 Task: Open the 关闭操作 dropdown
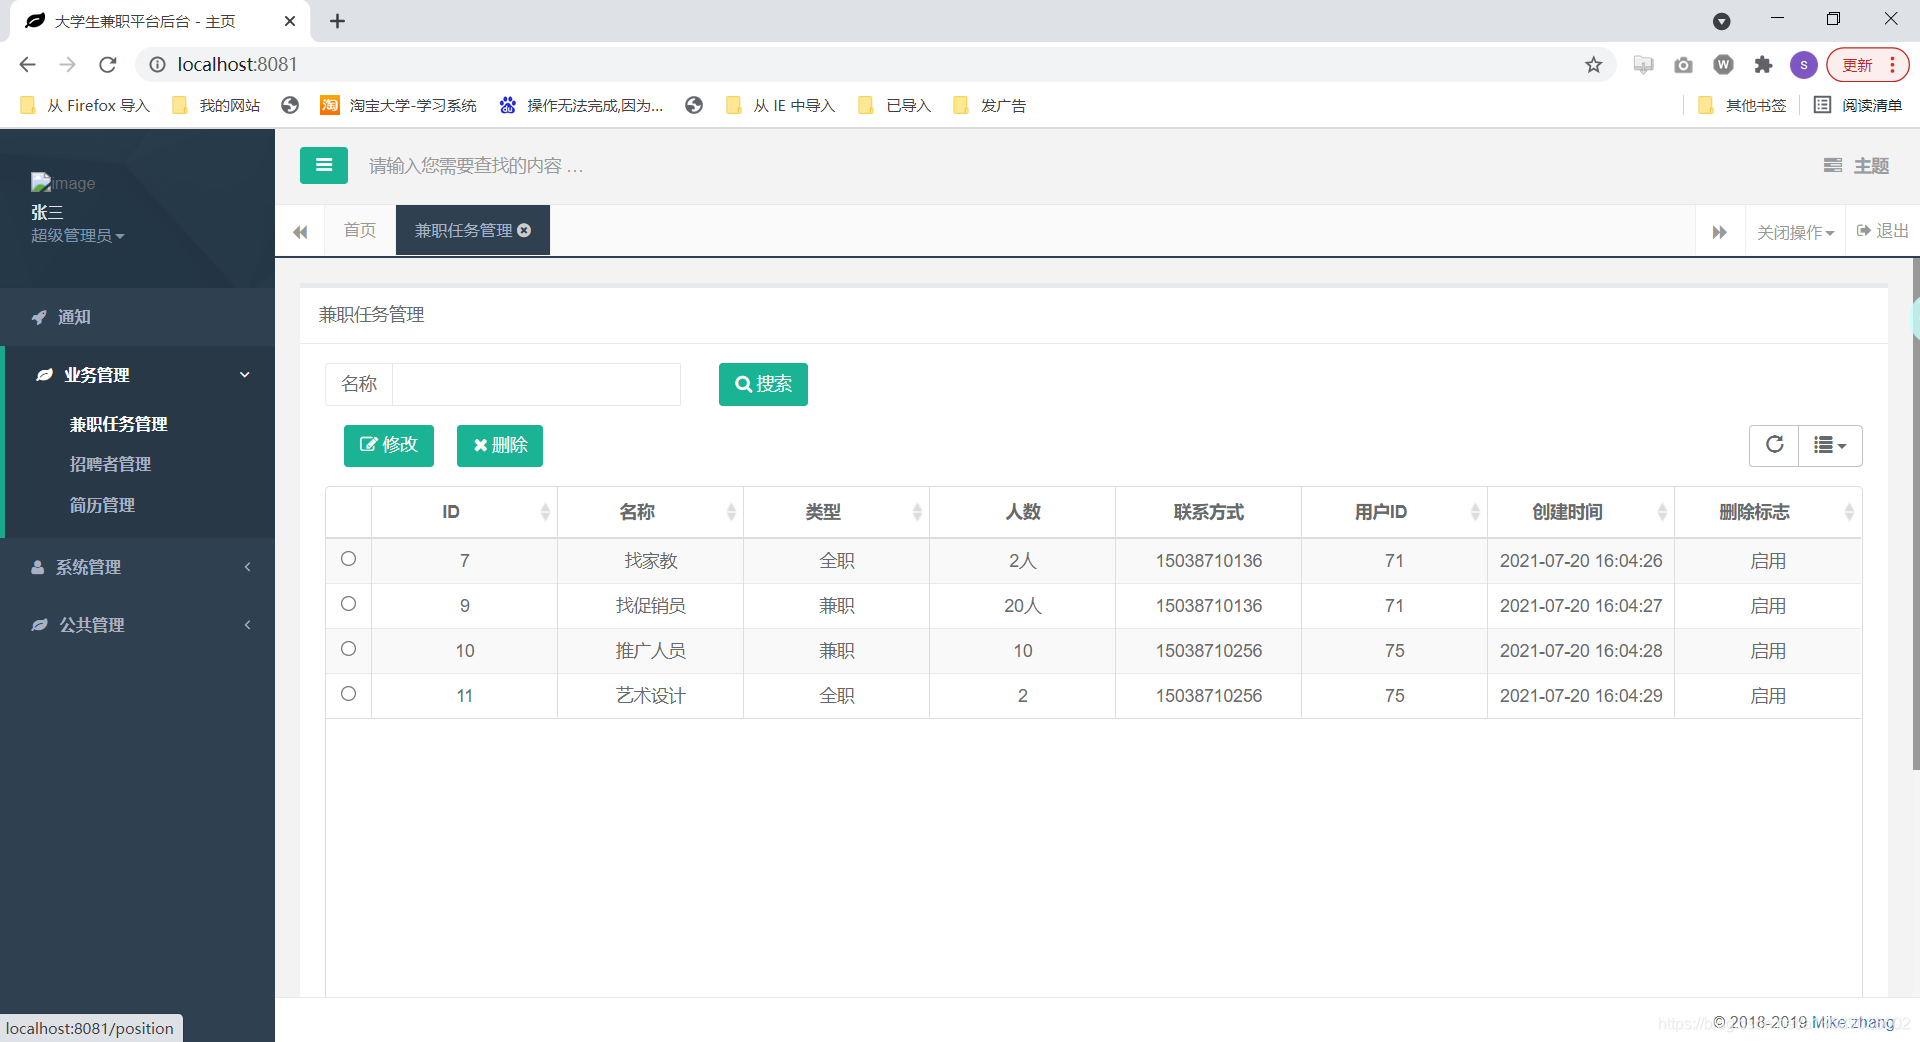pos(1795,232)
